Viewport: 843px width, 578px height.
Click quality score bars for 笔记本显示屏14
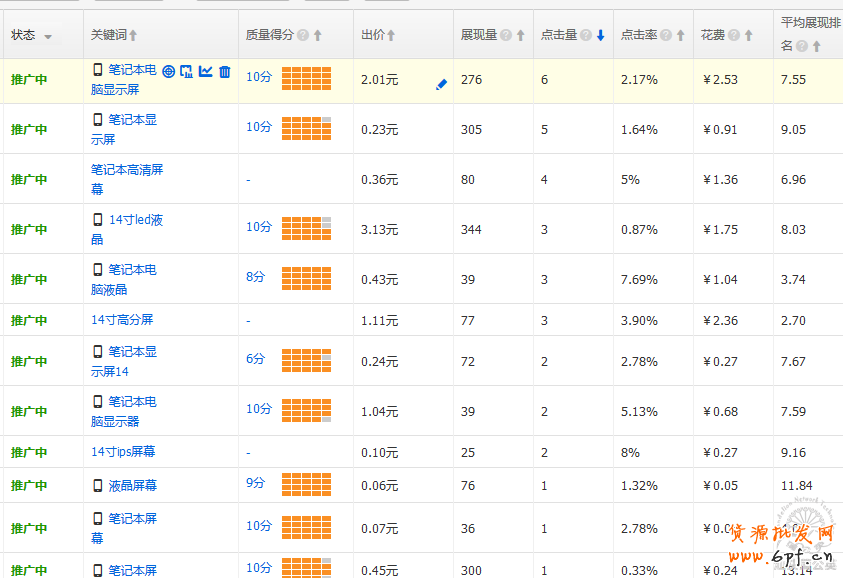pos(306,360)
